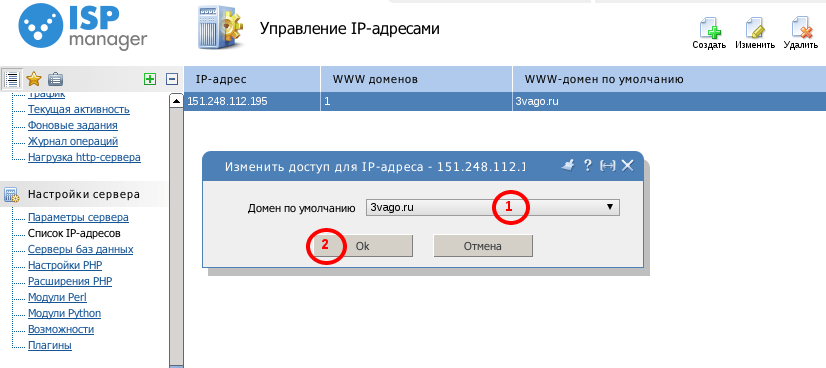Select Список IP-адресов menu item
The height and width of the screenshot is (368, 826).
pyautogui.click(x=74, y=233)
